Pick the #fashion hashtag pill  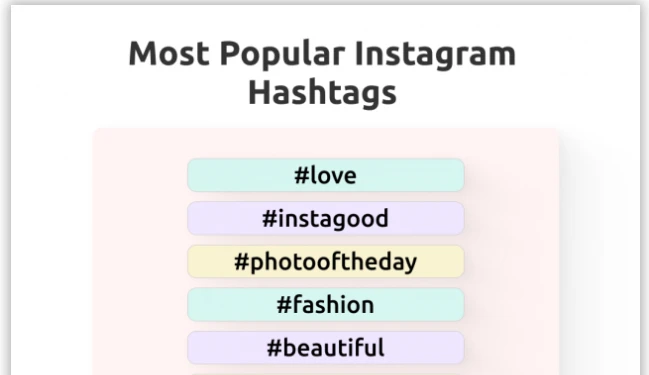(326, 305)
